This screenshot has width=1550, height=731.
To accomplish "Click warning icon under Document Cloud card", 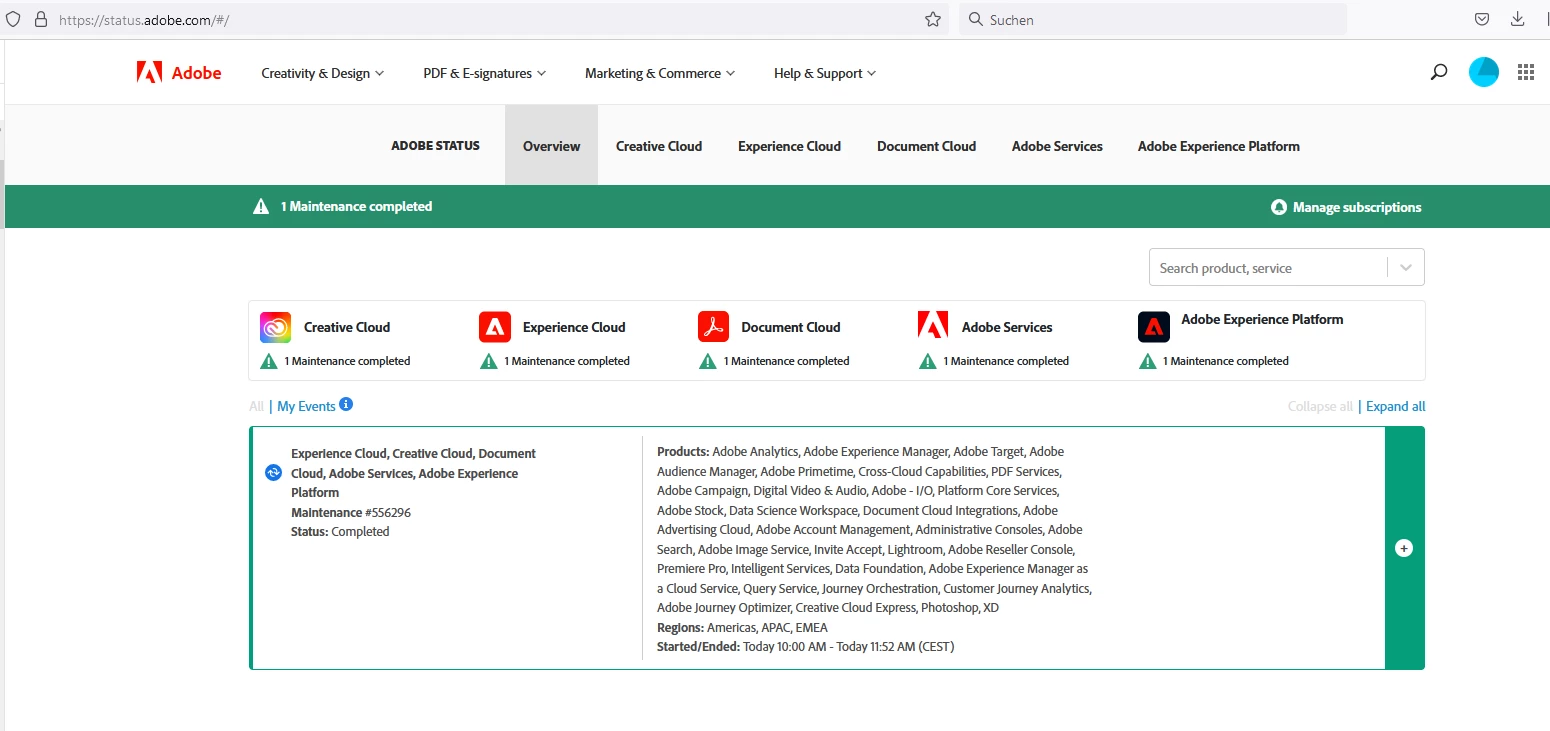I will [x=708, y=361].
